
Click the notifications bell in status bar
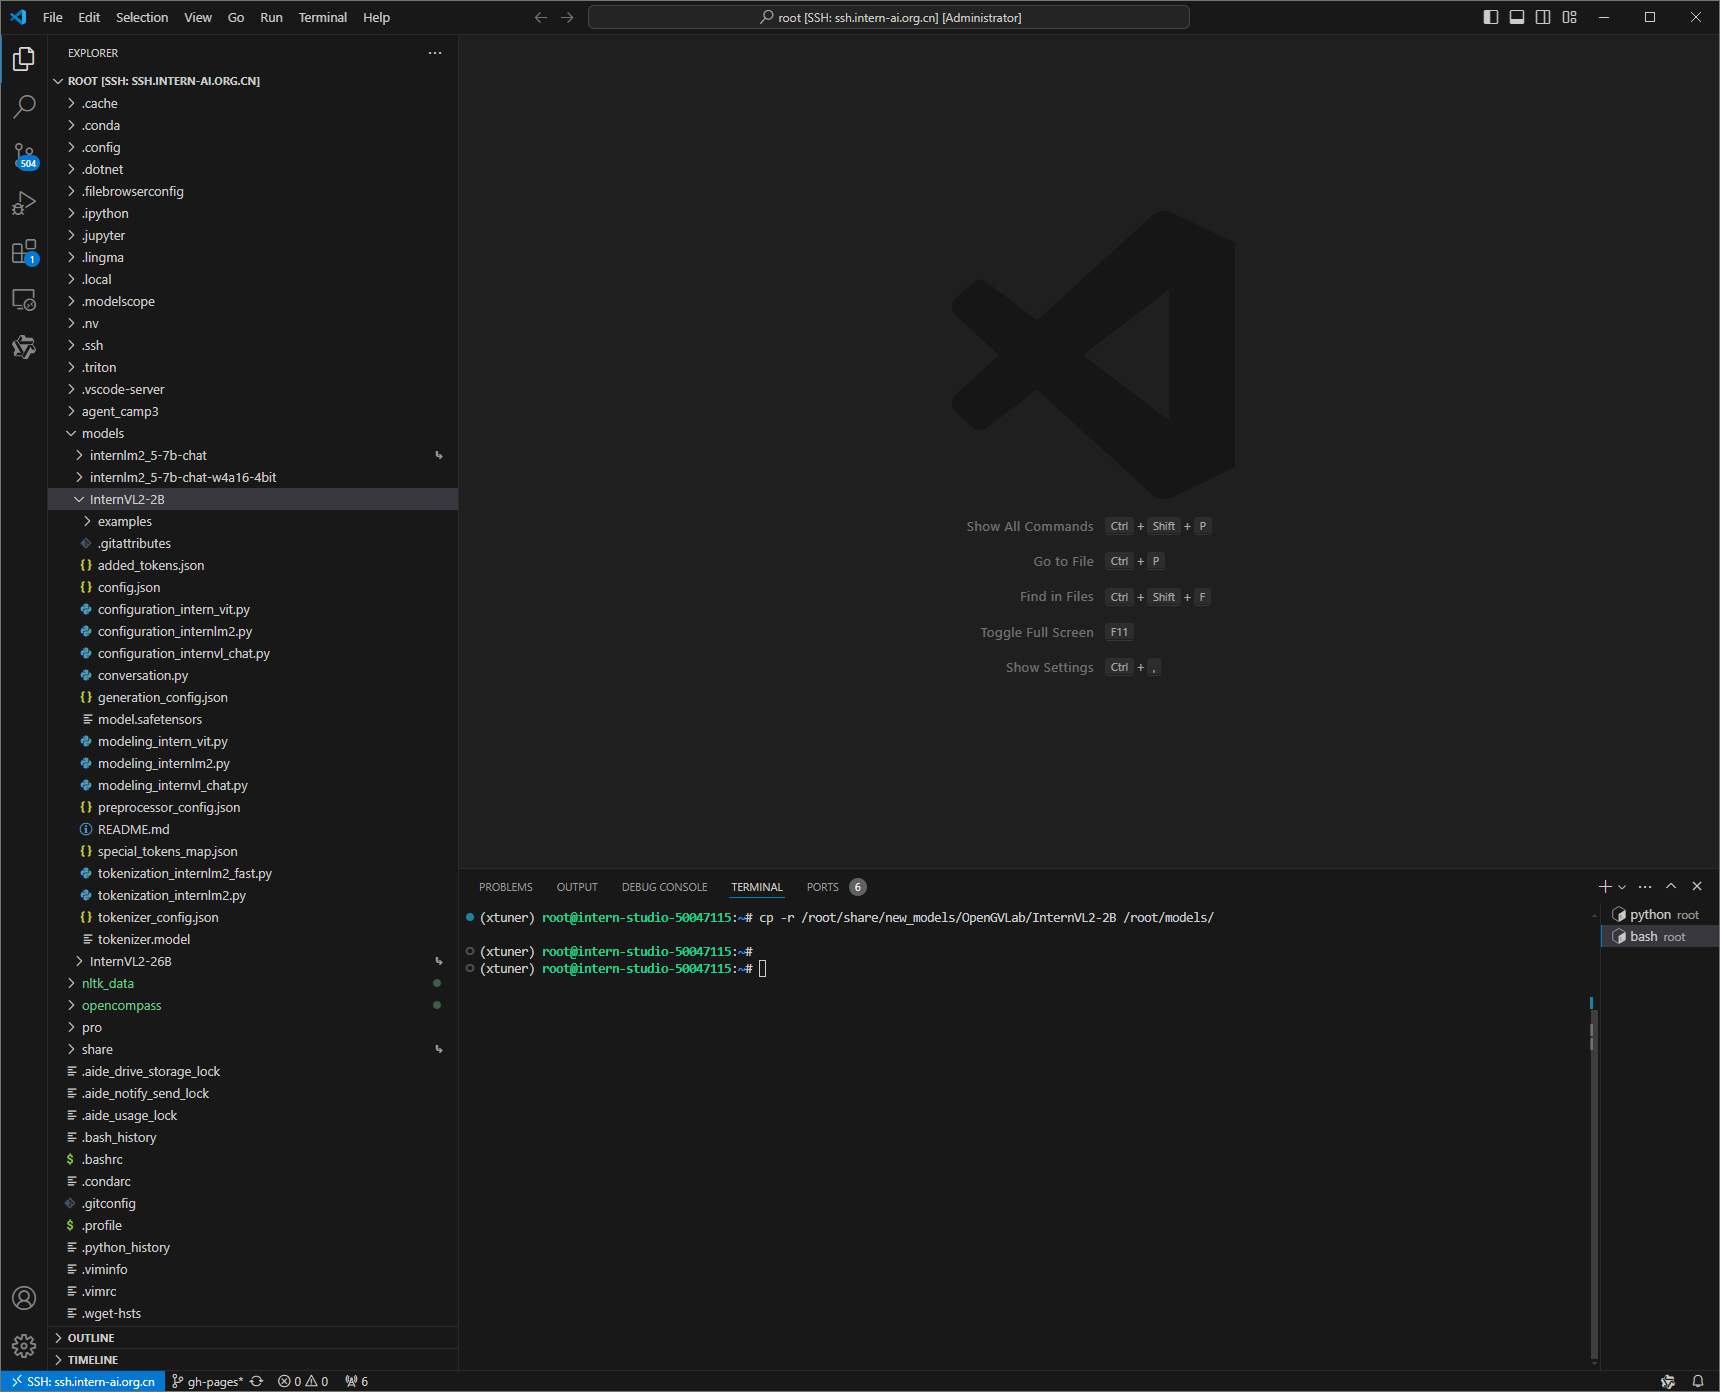1697,1381
